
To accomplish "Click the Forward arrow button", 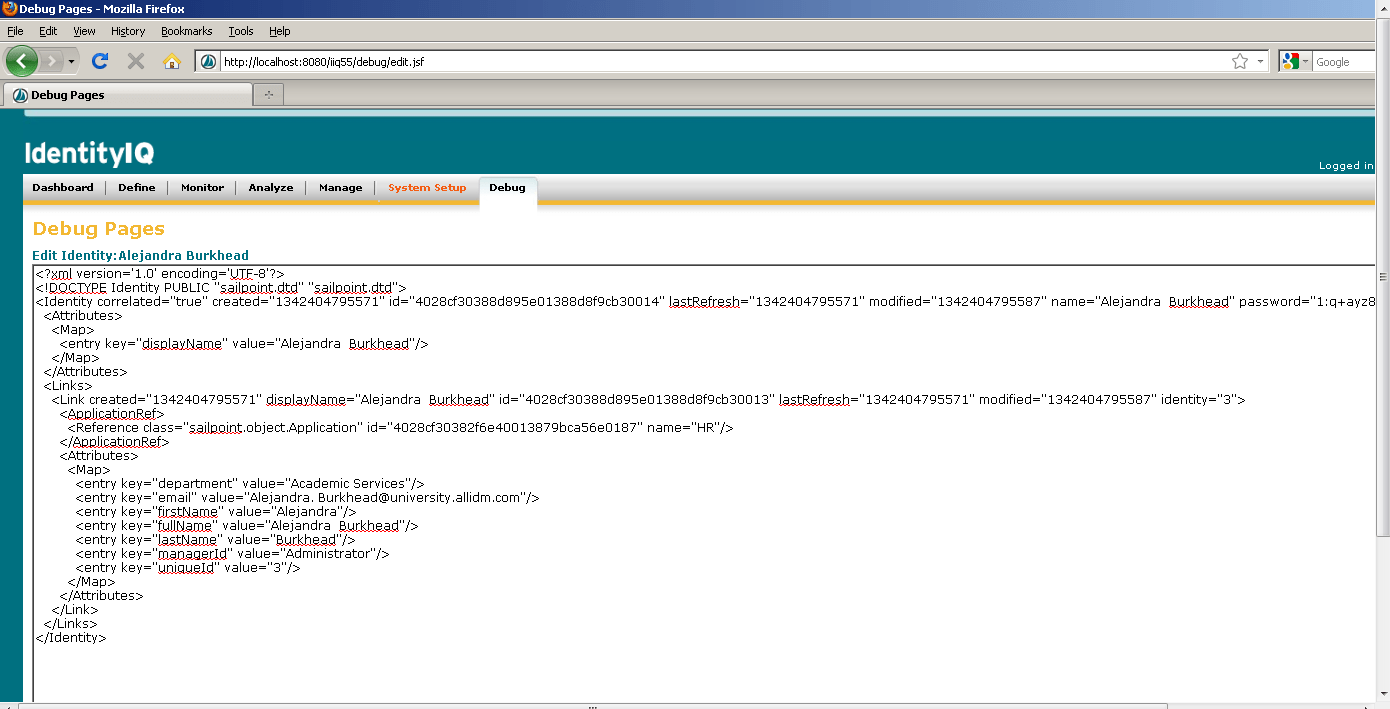I will 52,62.
